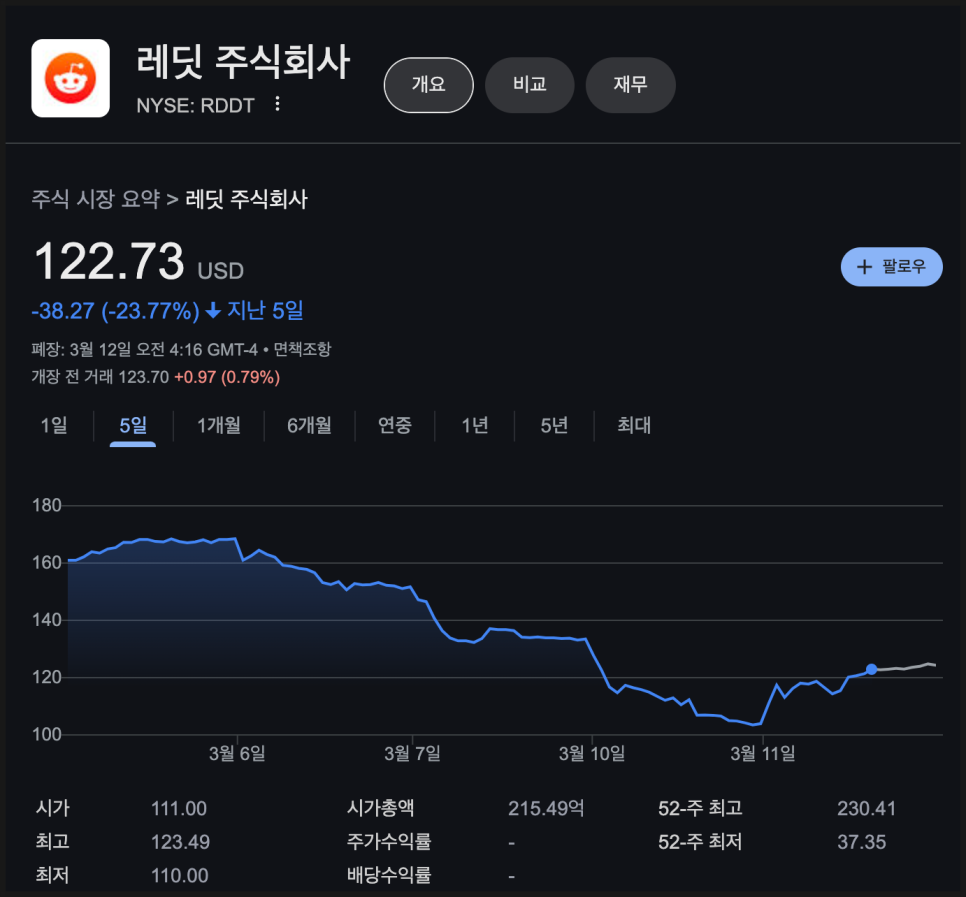
Task: Click pre-market value 123.70
Action: (x=144, y=377)
